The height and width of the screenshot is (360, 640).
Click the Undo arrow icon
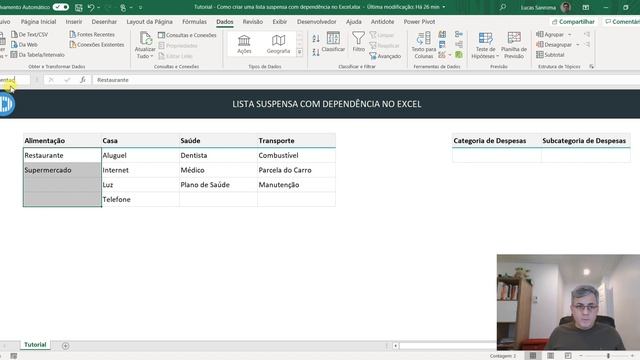[x=91, y=7]
